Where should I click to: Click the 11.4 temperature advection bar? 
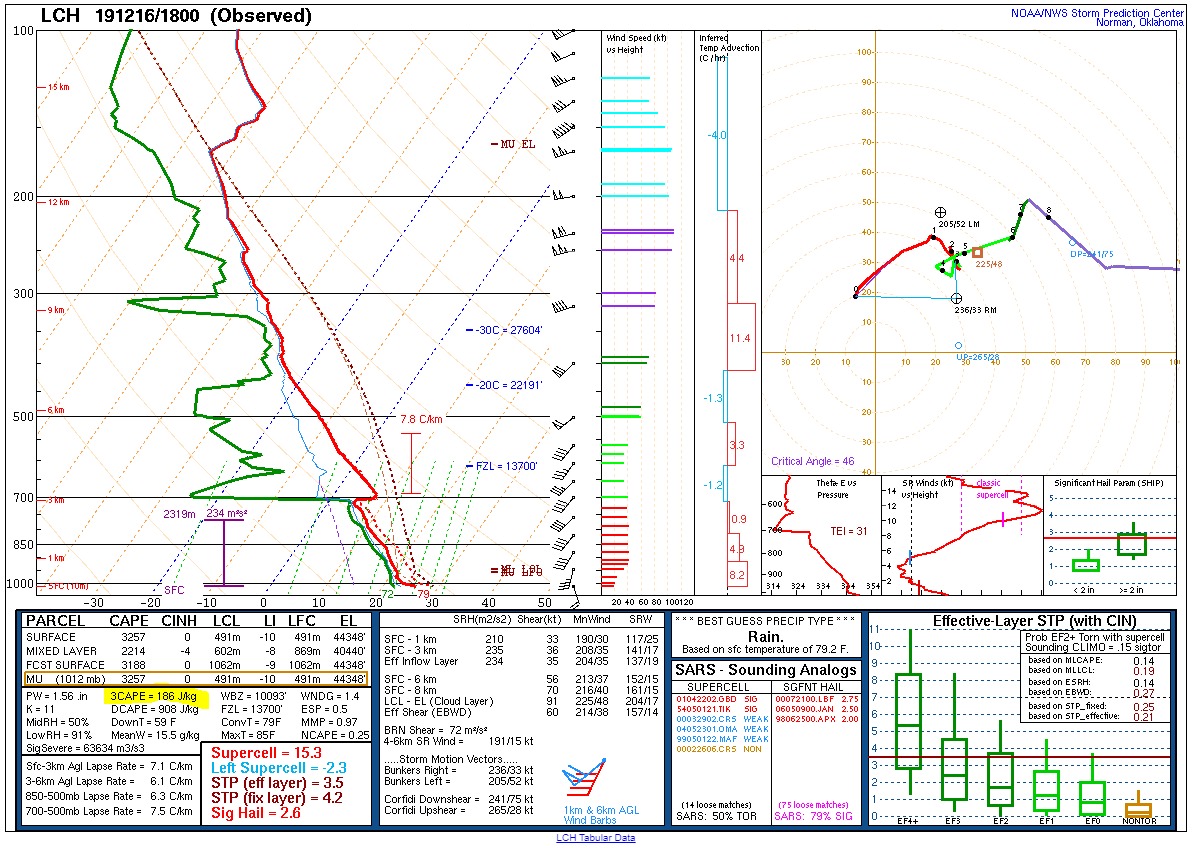(x=740, y=338)
